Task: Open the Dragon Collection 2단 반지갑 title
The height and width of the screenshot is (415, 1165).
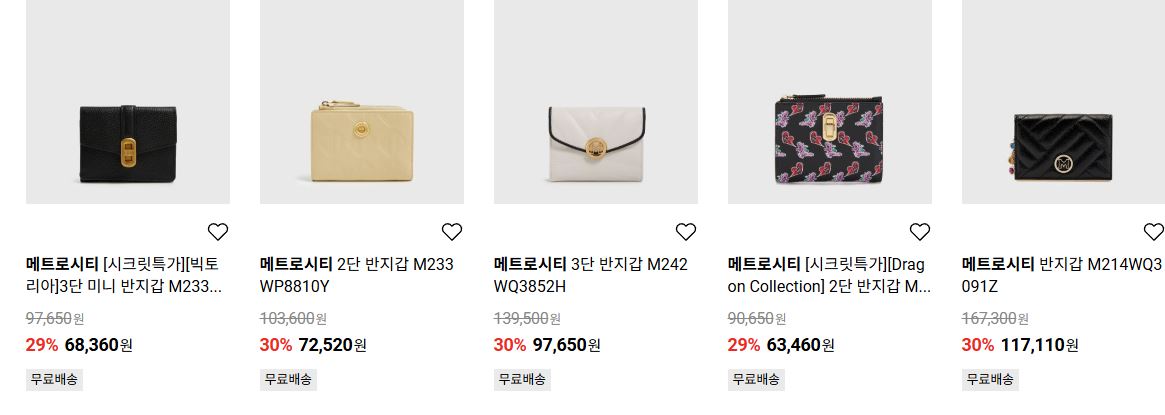Action: click(x=829, y=275)
